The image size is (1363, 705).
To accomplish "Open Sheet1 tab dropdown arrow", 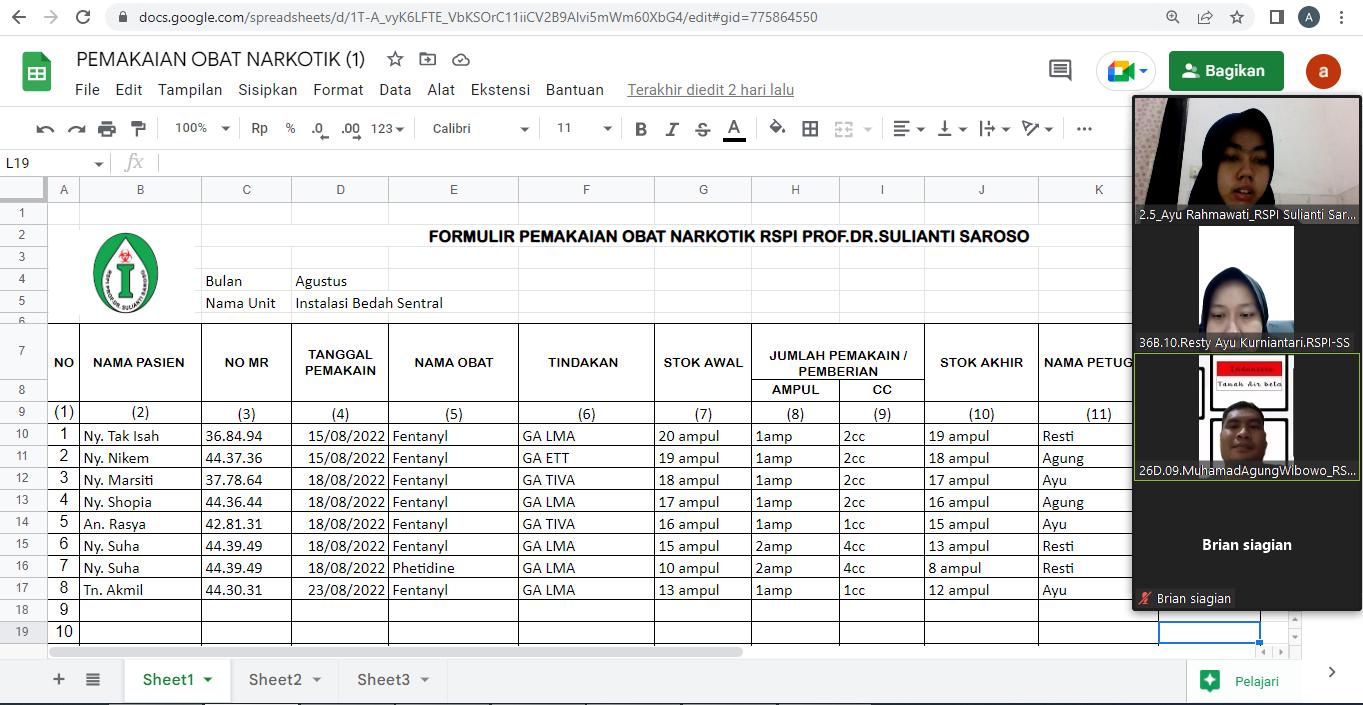I will click(208, 680).
